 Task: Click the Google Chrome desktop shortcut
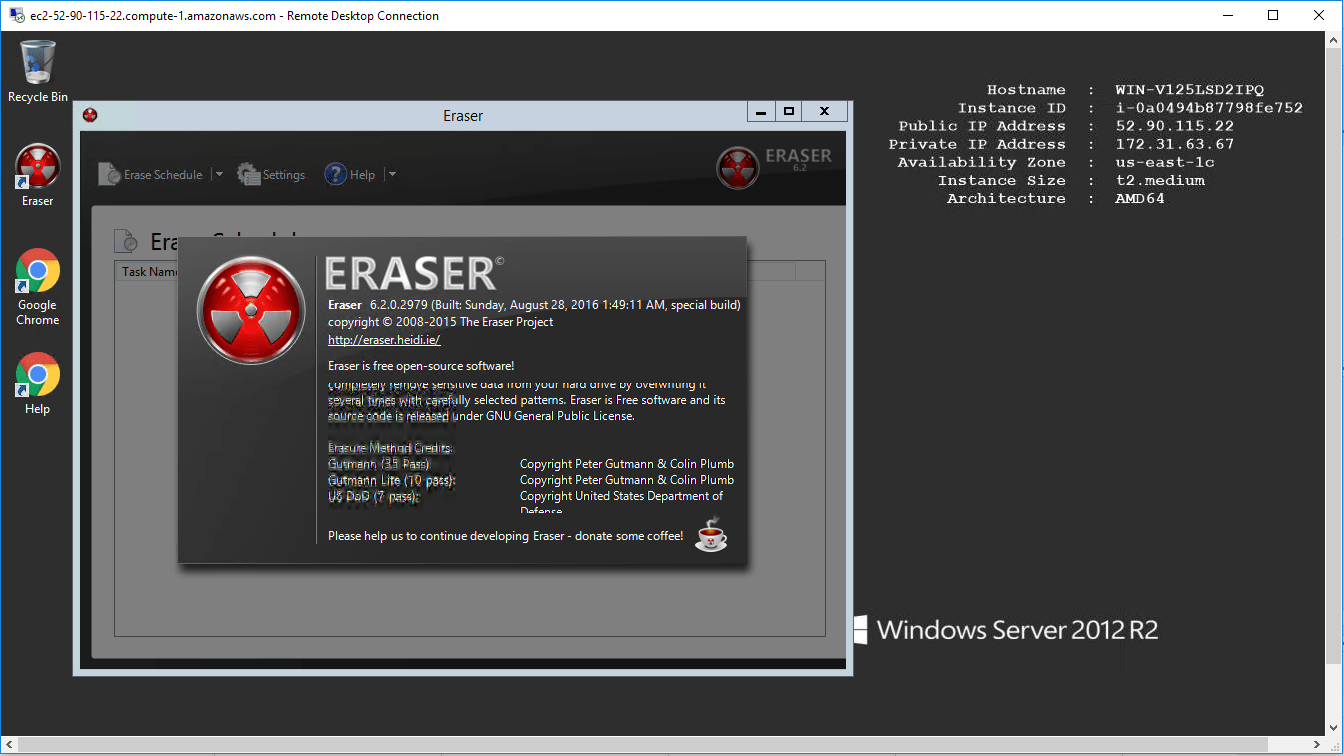pyautogui.click(x=37, y=272)
